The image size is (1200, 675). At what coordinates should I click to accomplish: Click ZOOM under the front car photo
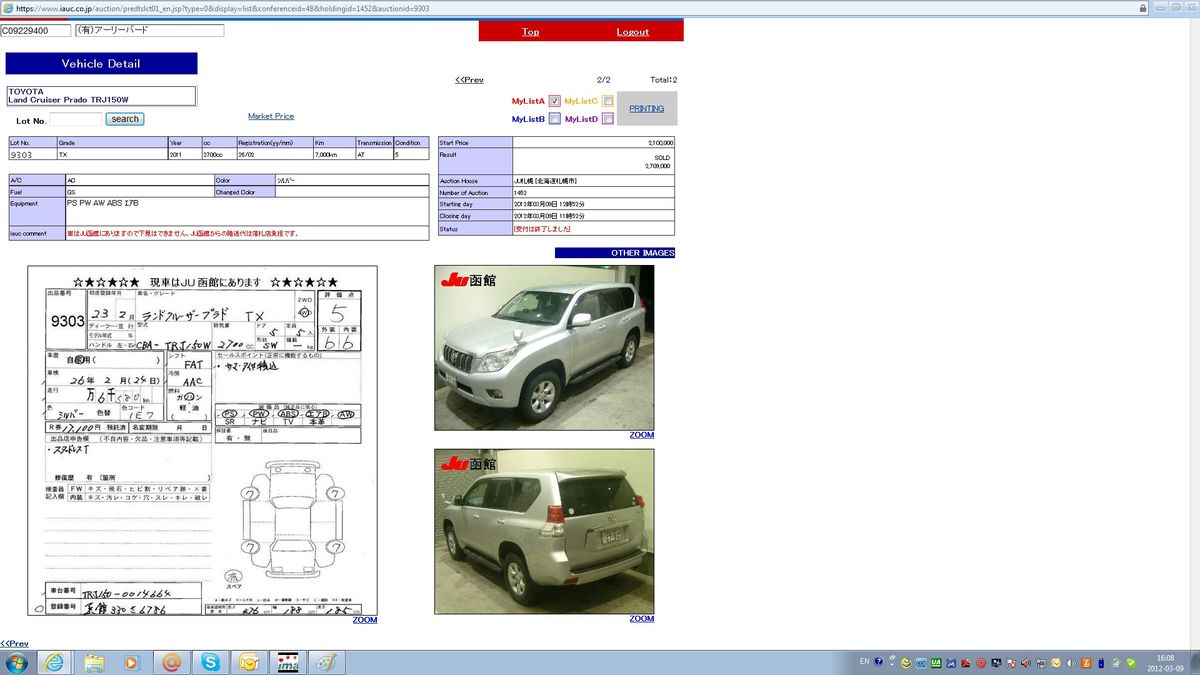(642, 435)
